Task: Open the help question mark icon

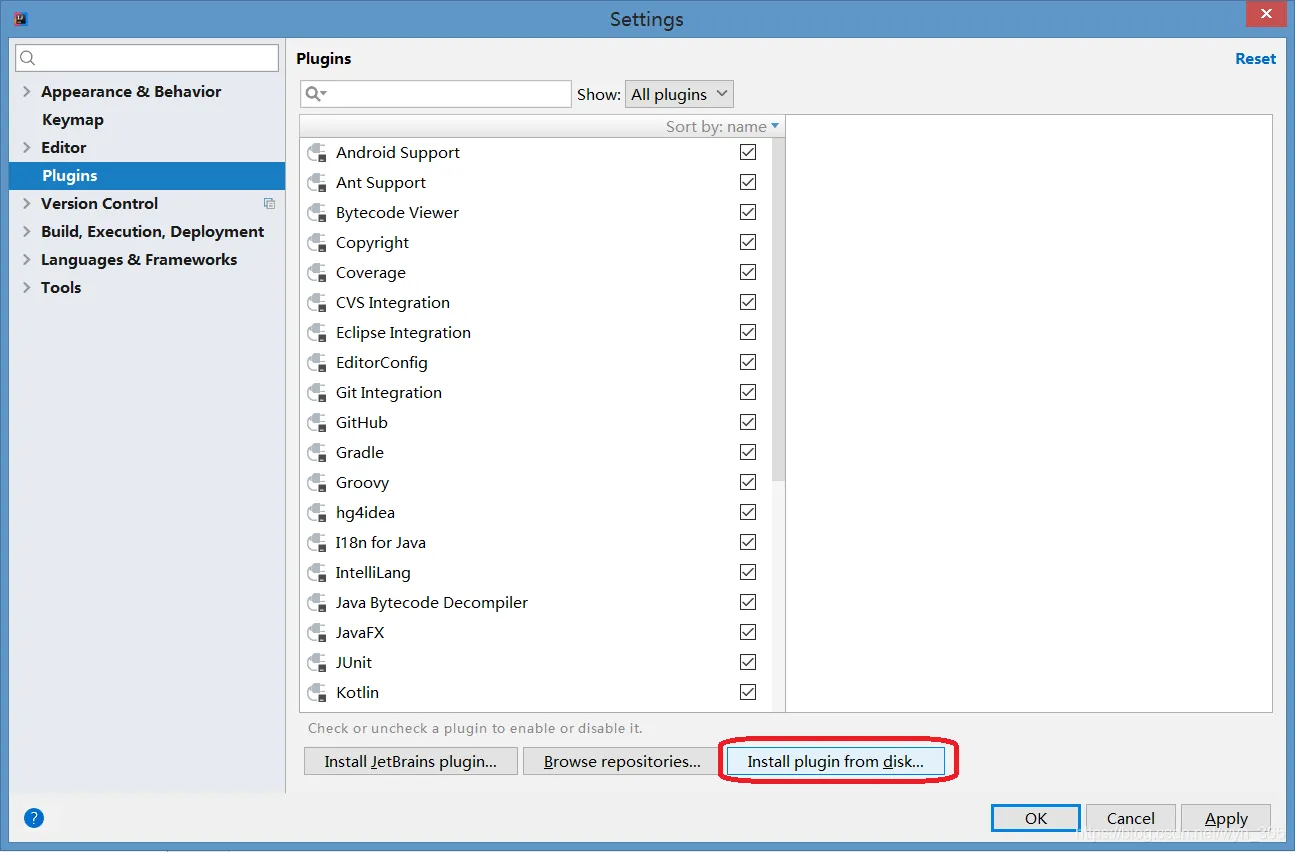Action: pos(34,818)
